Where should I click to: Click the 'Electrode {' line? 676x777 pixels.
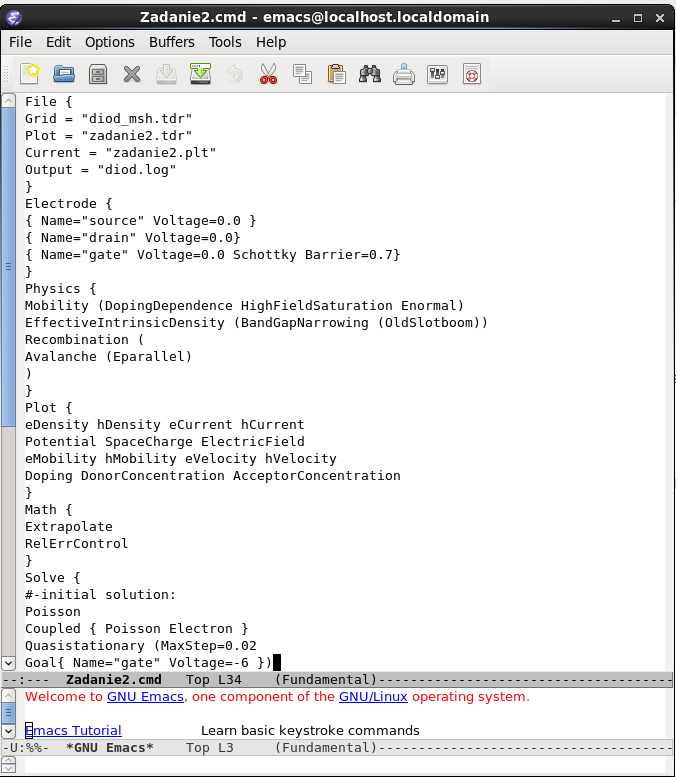[68, 204]
